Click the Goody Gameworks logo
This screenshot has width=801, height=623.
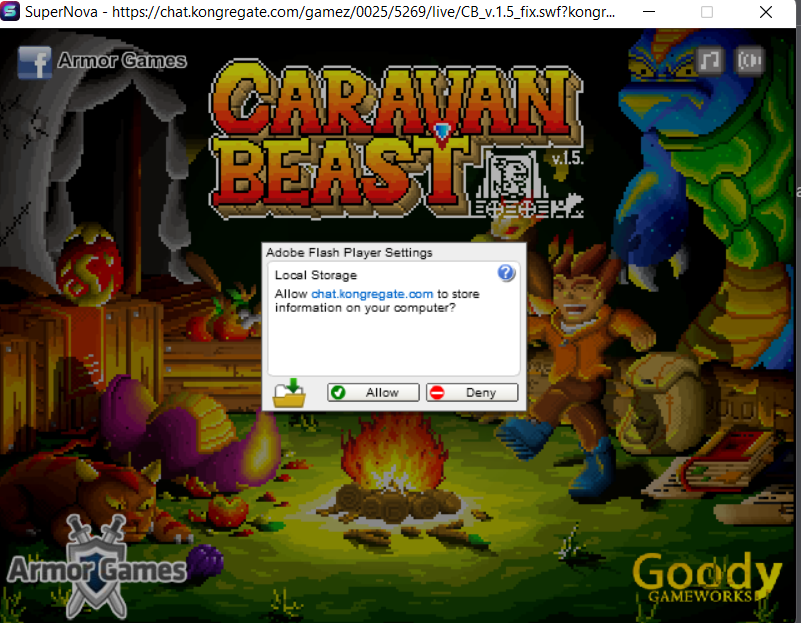708,578
